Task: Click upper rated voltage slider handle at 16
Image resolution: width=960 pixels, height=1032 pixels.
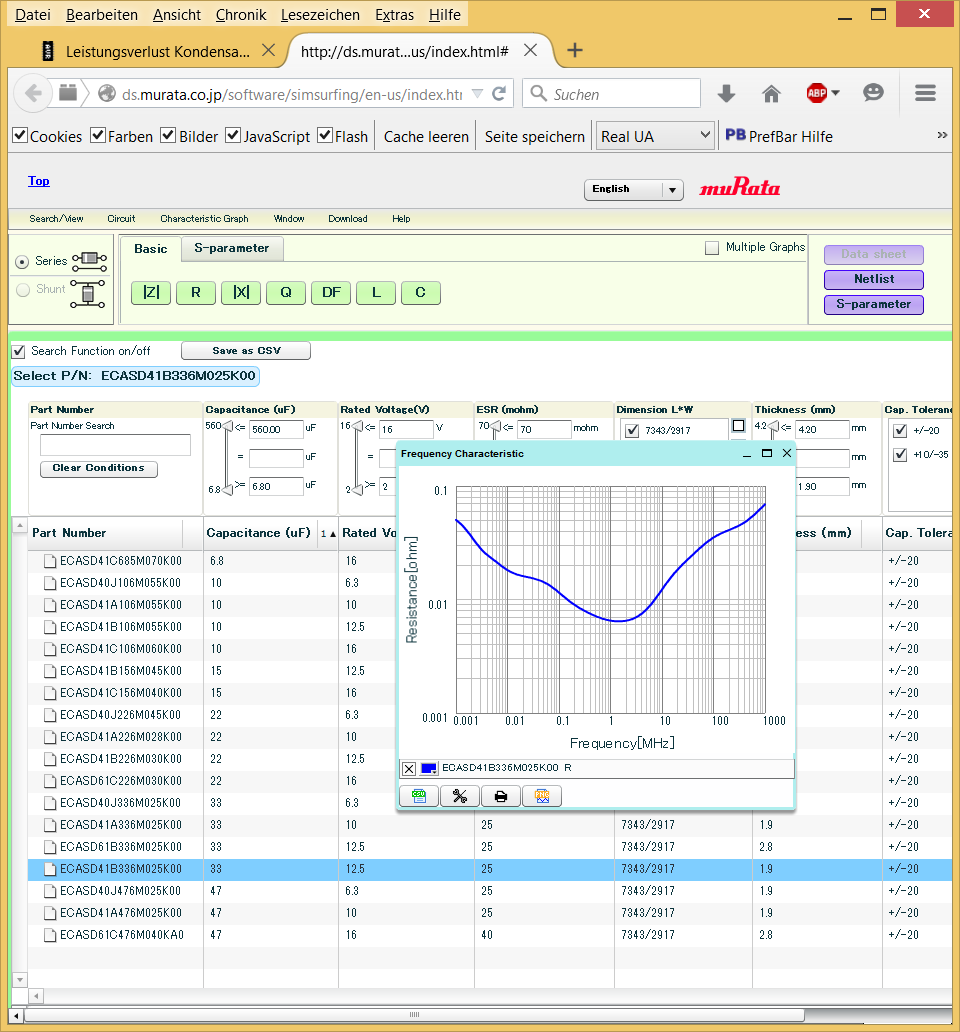Action: (359, 426)
